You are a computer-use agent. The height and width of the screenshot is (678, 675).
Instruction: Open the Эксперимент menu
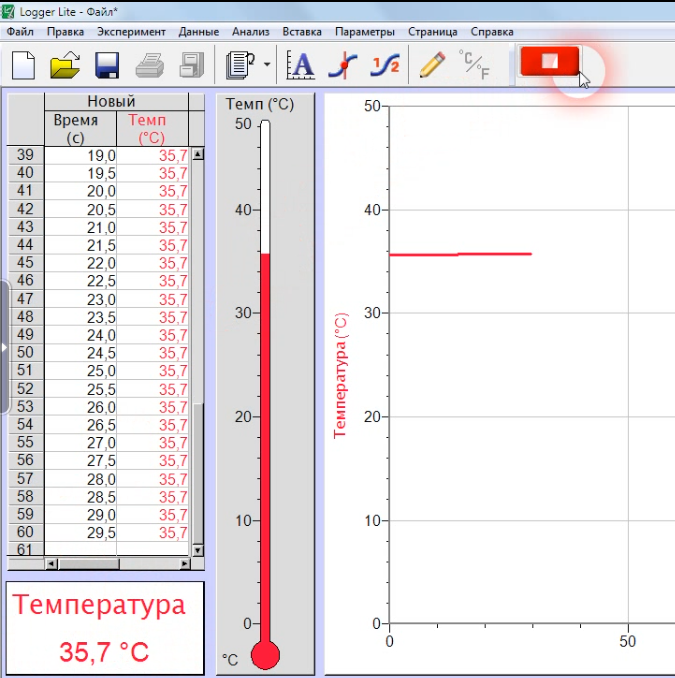[x=131, y=32]
